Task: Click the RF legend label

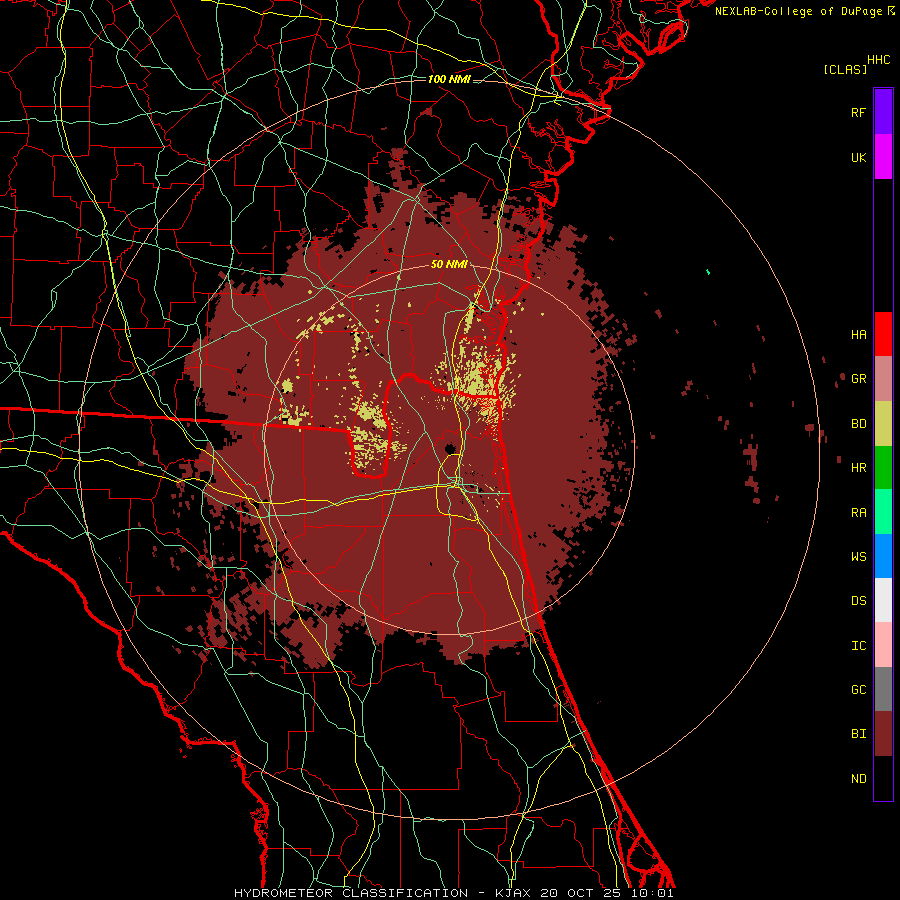Action: click(x=858, y=112)
